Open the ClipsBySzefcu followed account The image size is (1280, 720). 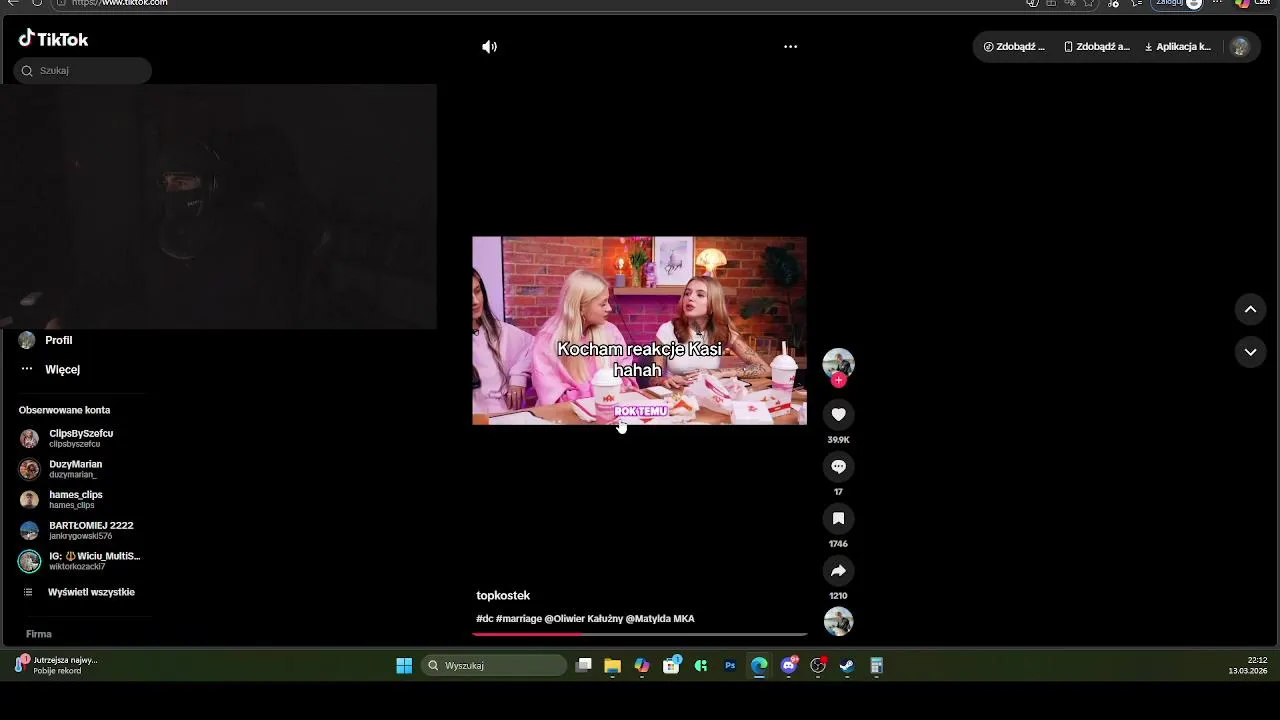[80, 438]
